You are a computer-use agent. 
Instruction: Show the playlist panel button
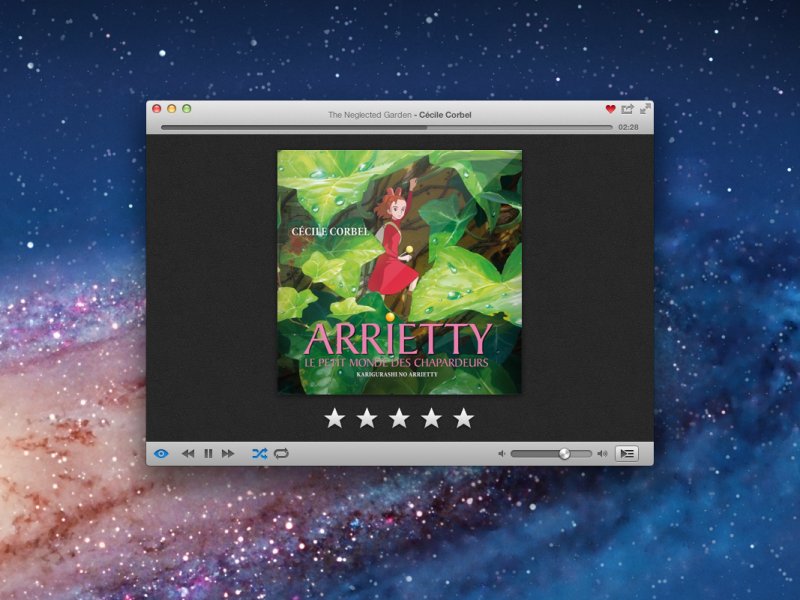[x=627, y=454]
